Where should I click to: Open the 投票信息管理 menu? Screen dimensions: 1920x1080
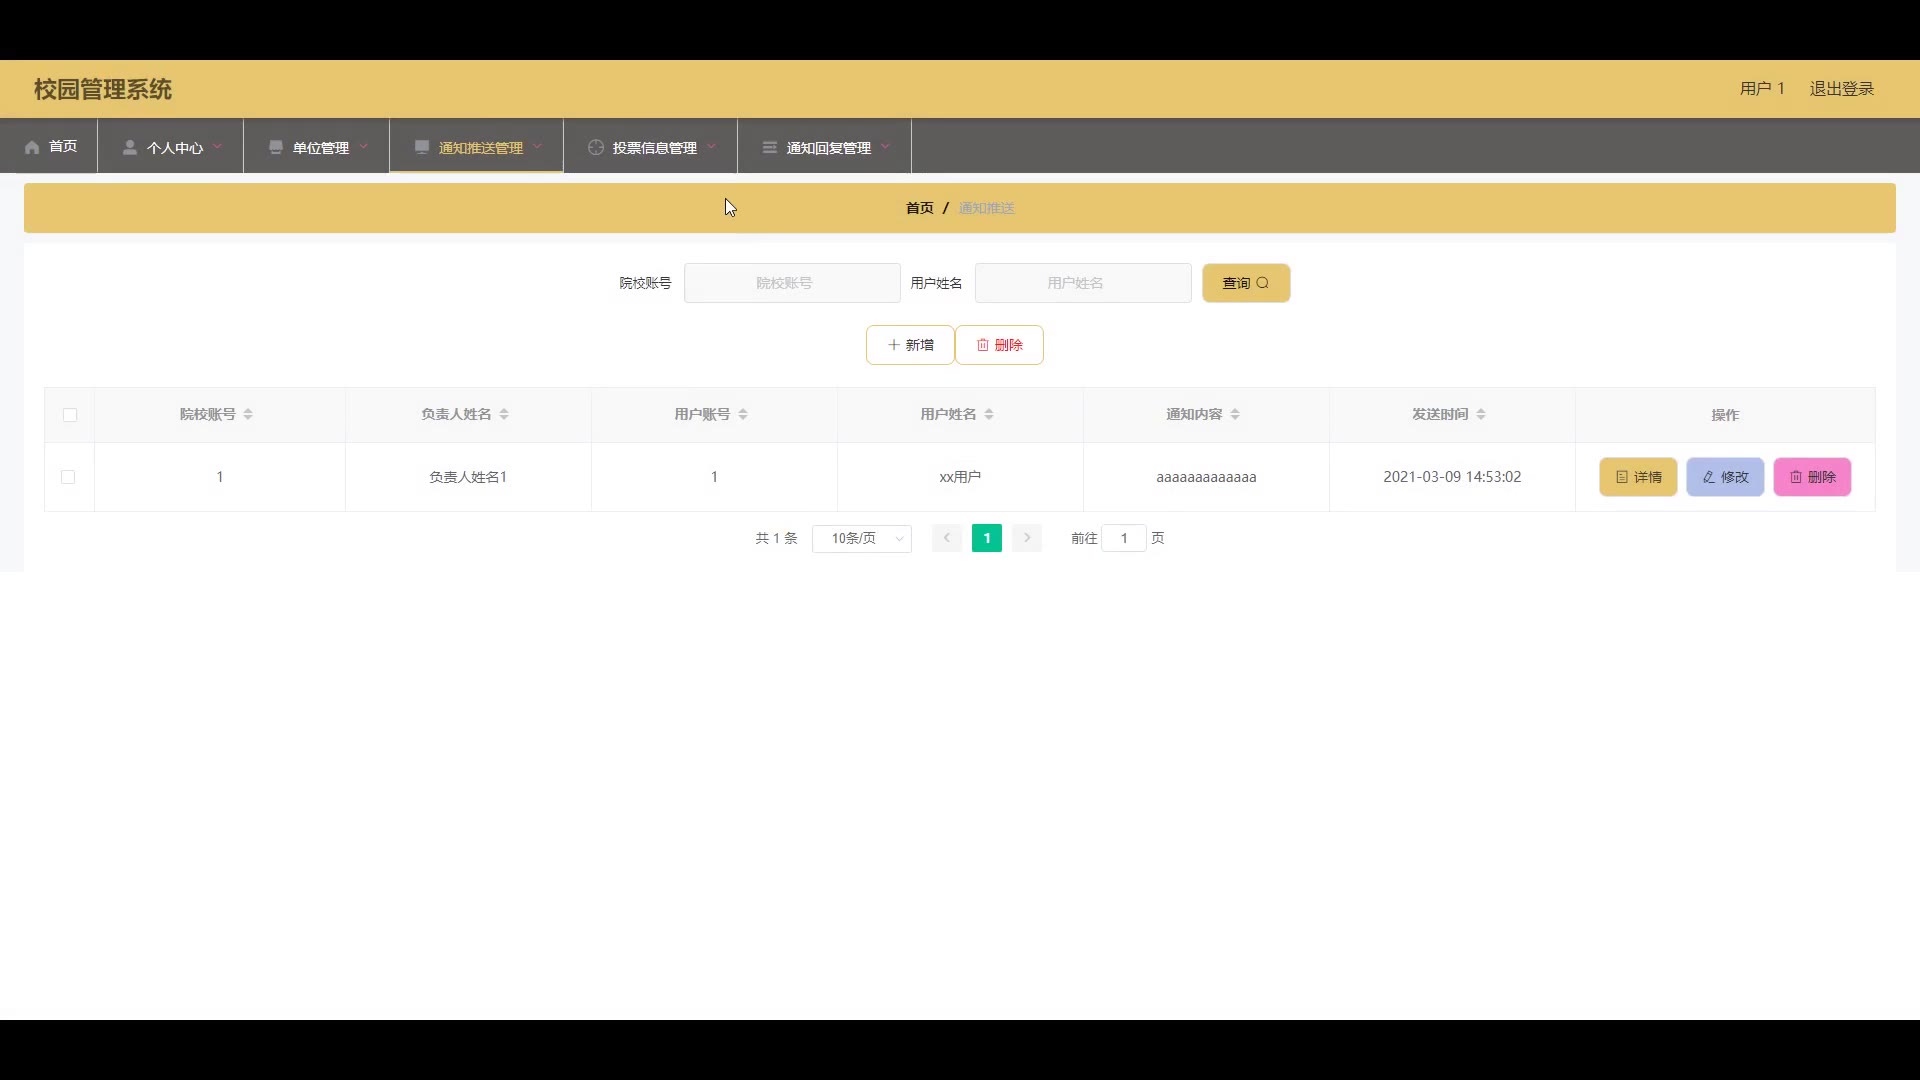click(654, 147)
